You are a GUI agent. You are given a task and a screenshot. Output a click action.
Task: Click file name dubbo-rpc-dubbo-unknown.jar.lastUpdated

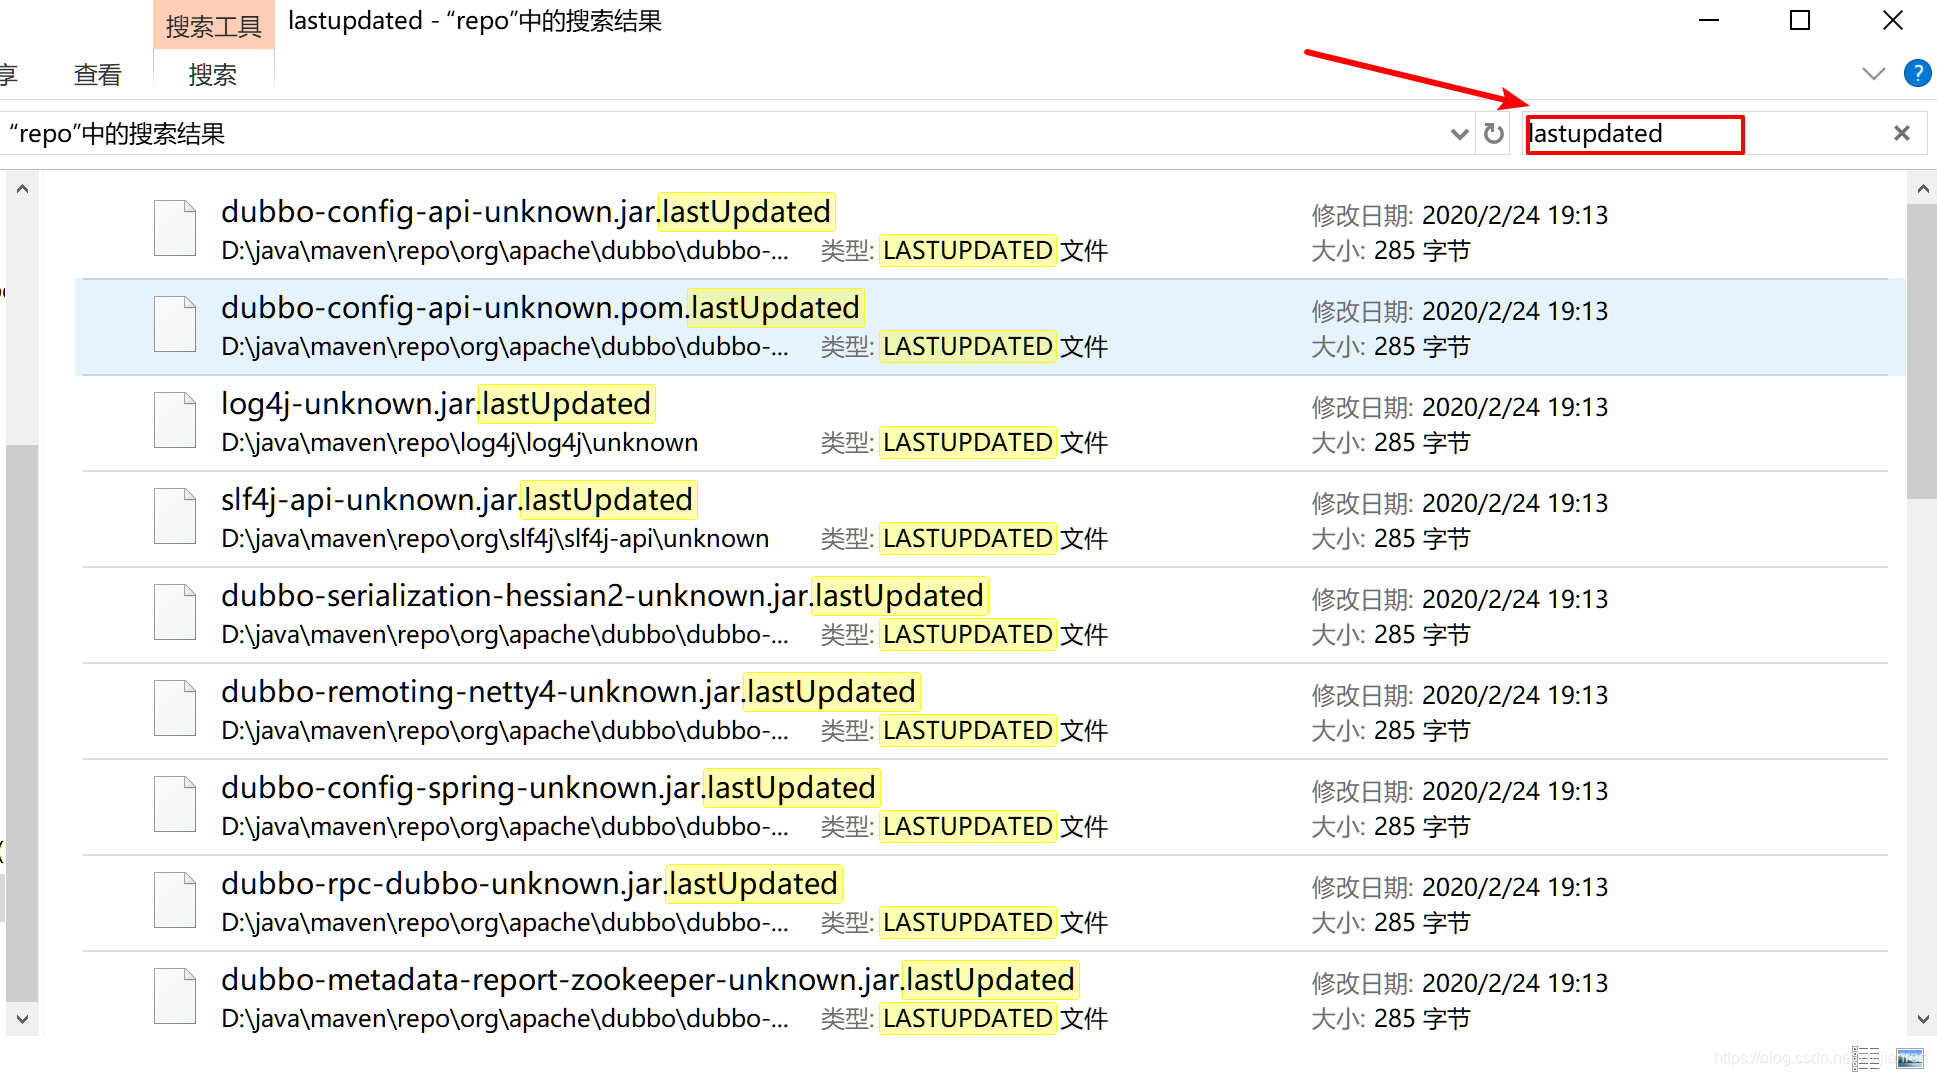click(x=530, y=884)
